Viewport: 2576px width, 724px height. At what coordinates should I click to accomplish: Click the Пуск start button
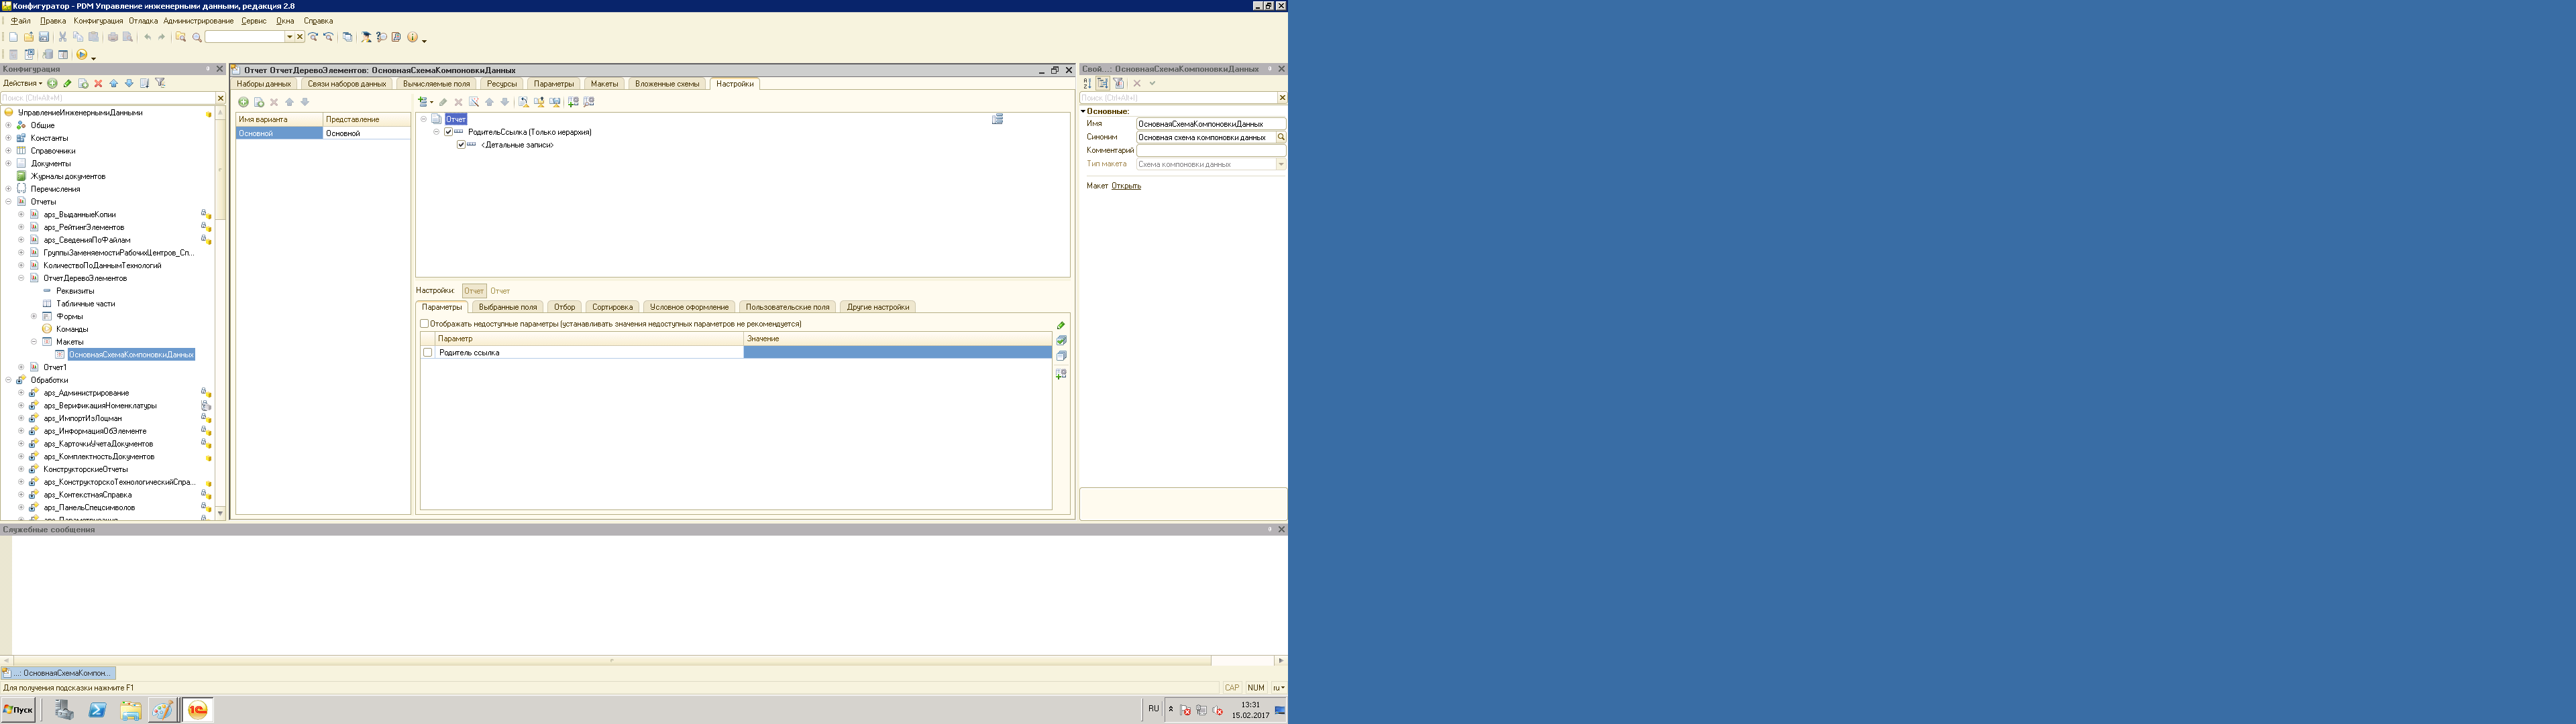18,710
